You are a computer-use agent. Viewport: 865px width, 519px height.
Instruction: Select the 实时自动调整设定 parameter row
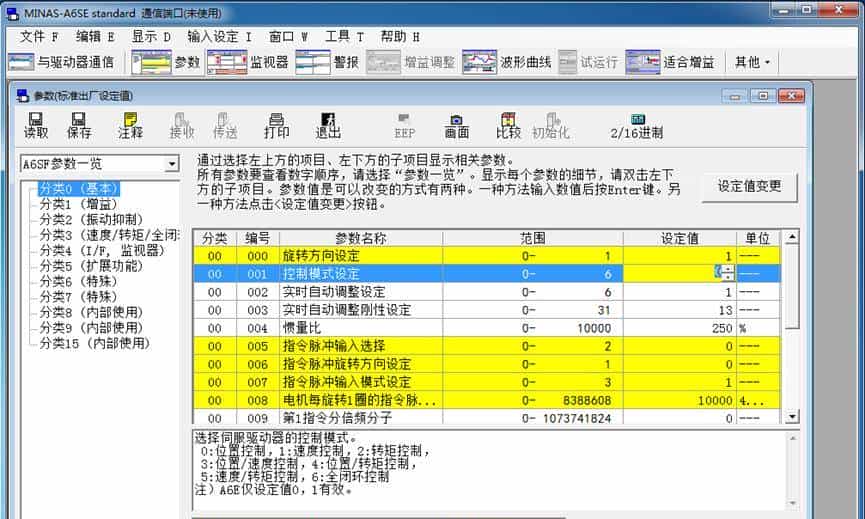click(487, 292)
